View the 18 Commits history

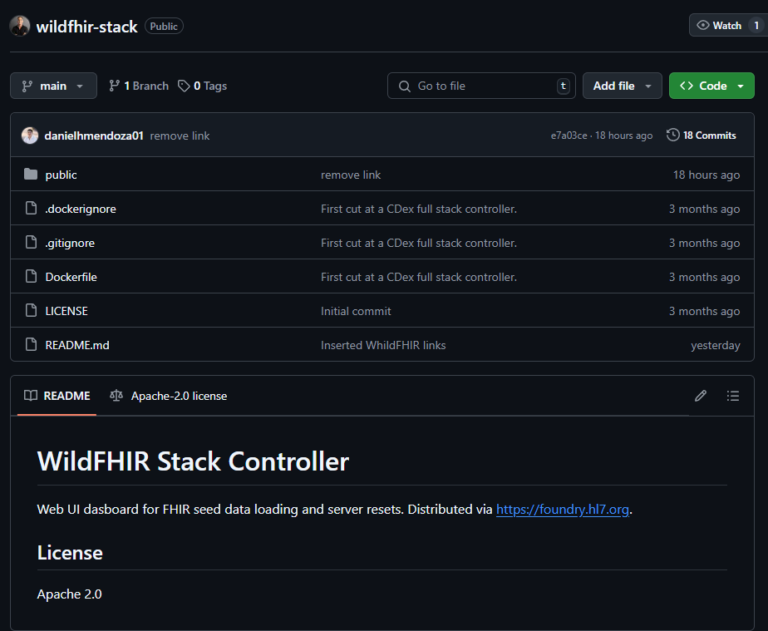point(701,135)
